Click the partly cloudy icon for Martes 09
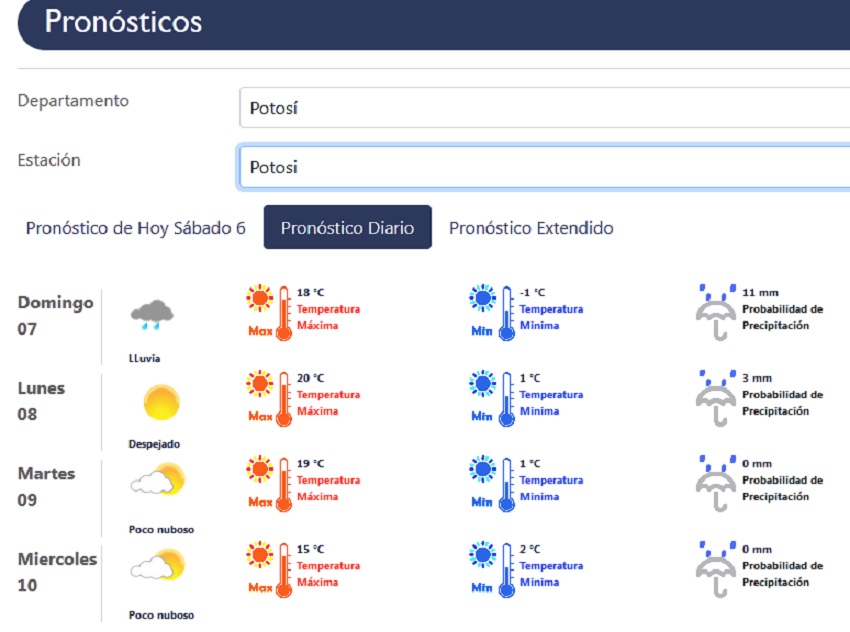Image resolution: width=850 pixels, height=632 pixels. (158, 483)
